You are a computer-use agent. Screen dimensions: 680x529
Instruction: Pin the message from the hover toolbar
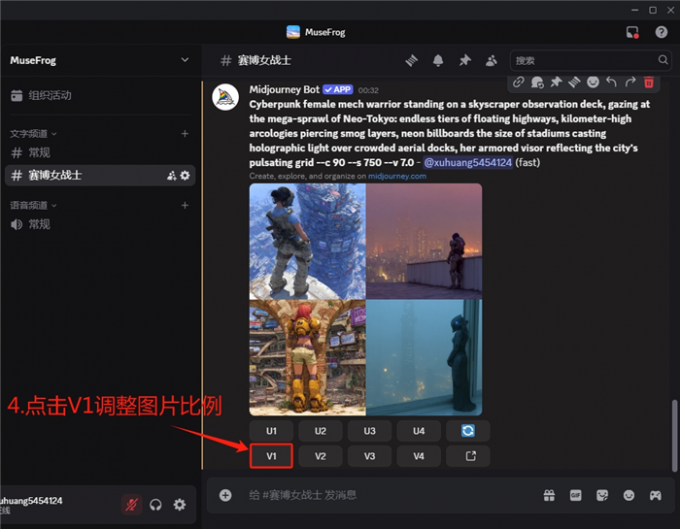(556, 82)
